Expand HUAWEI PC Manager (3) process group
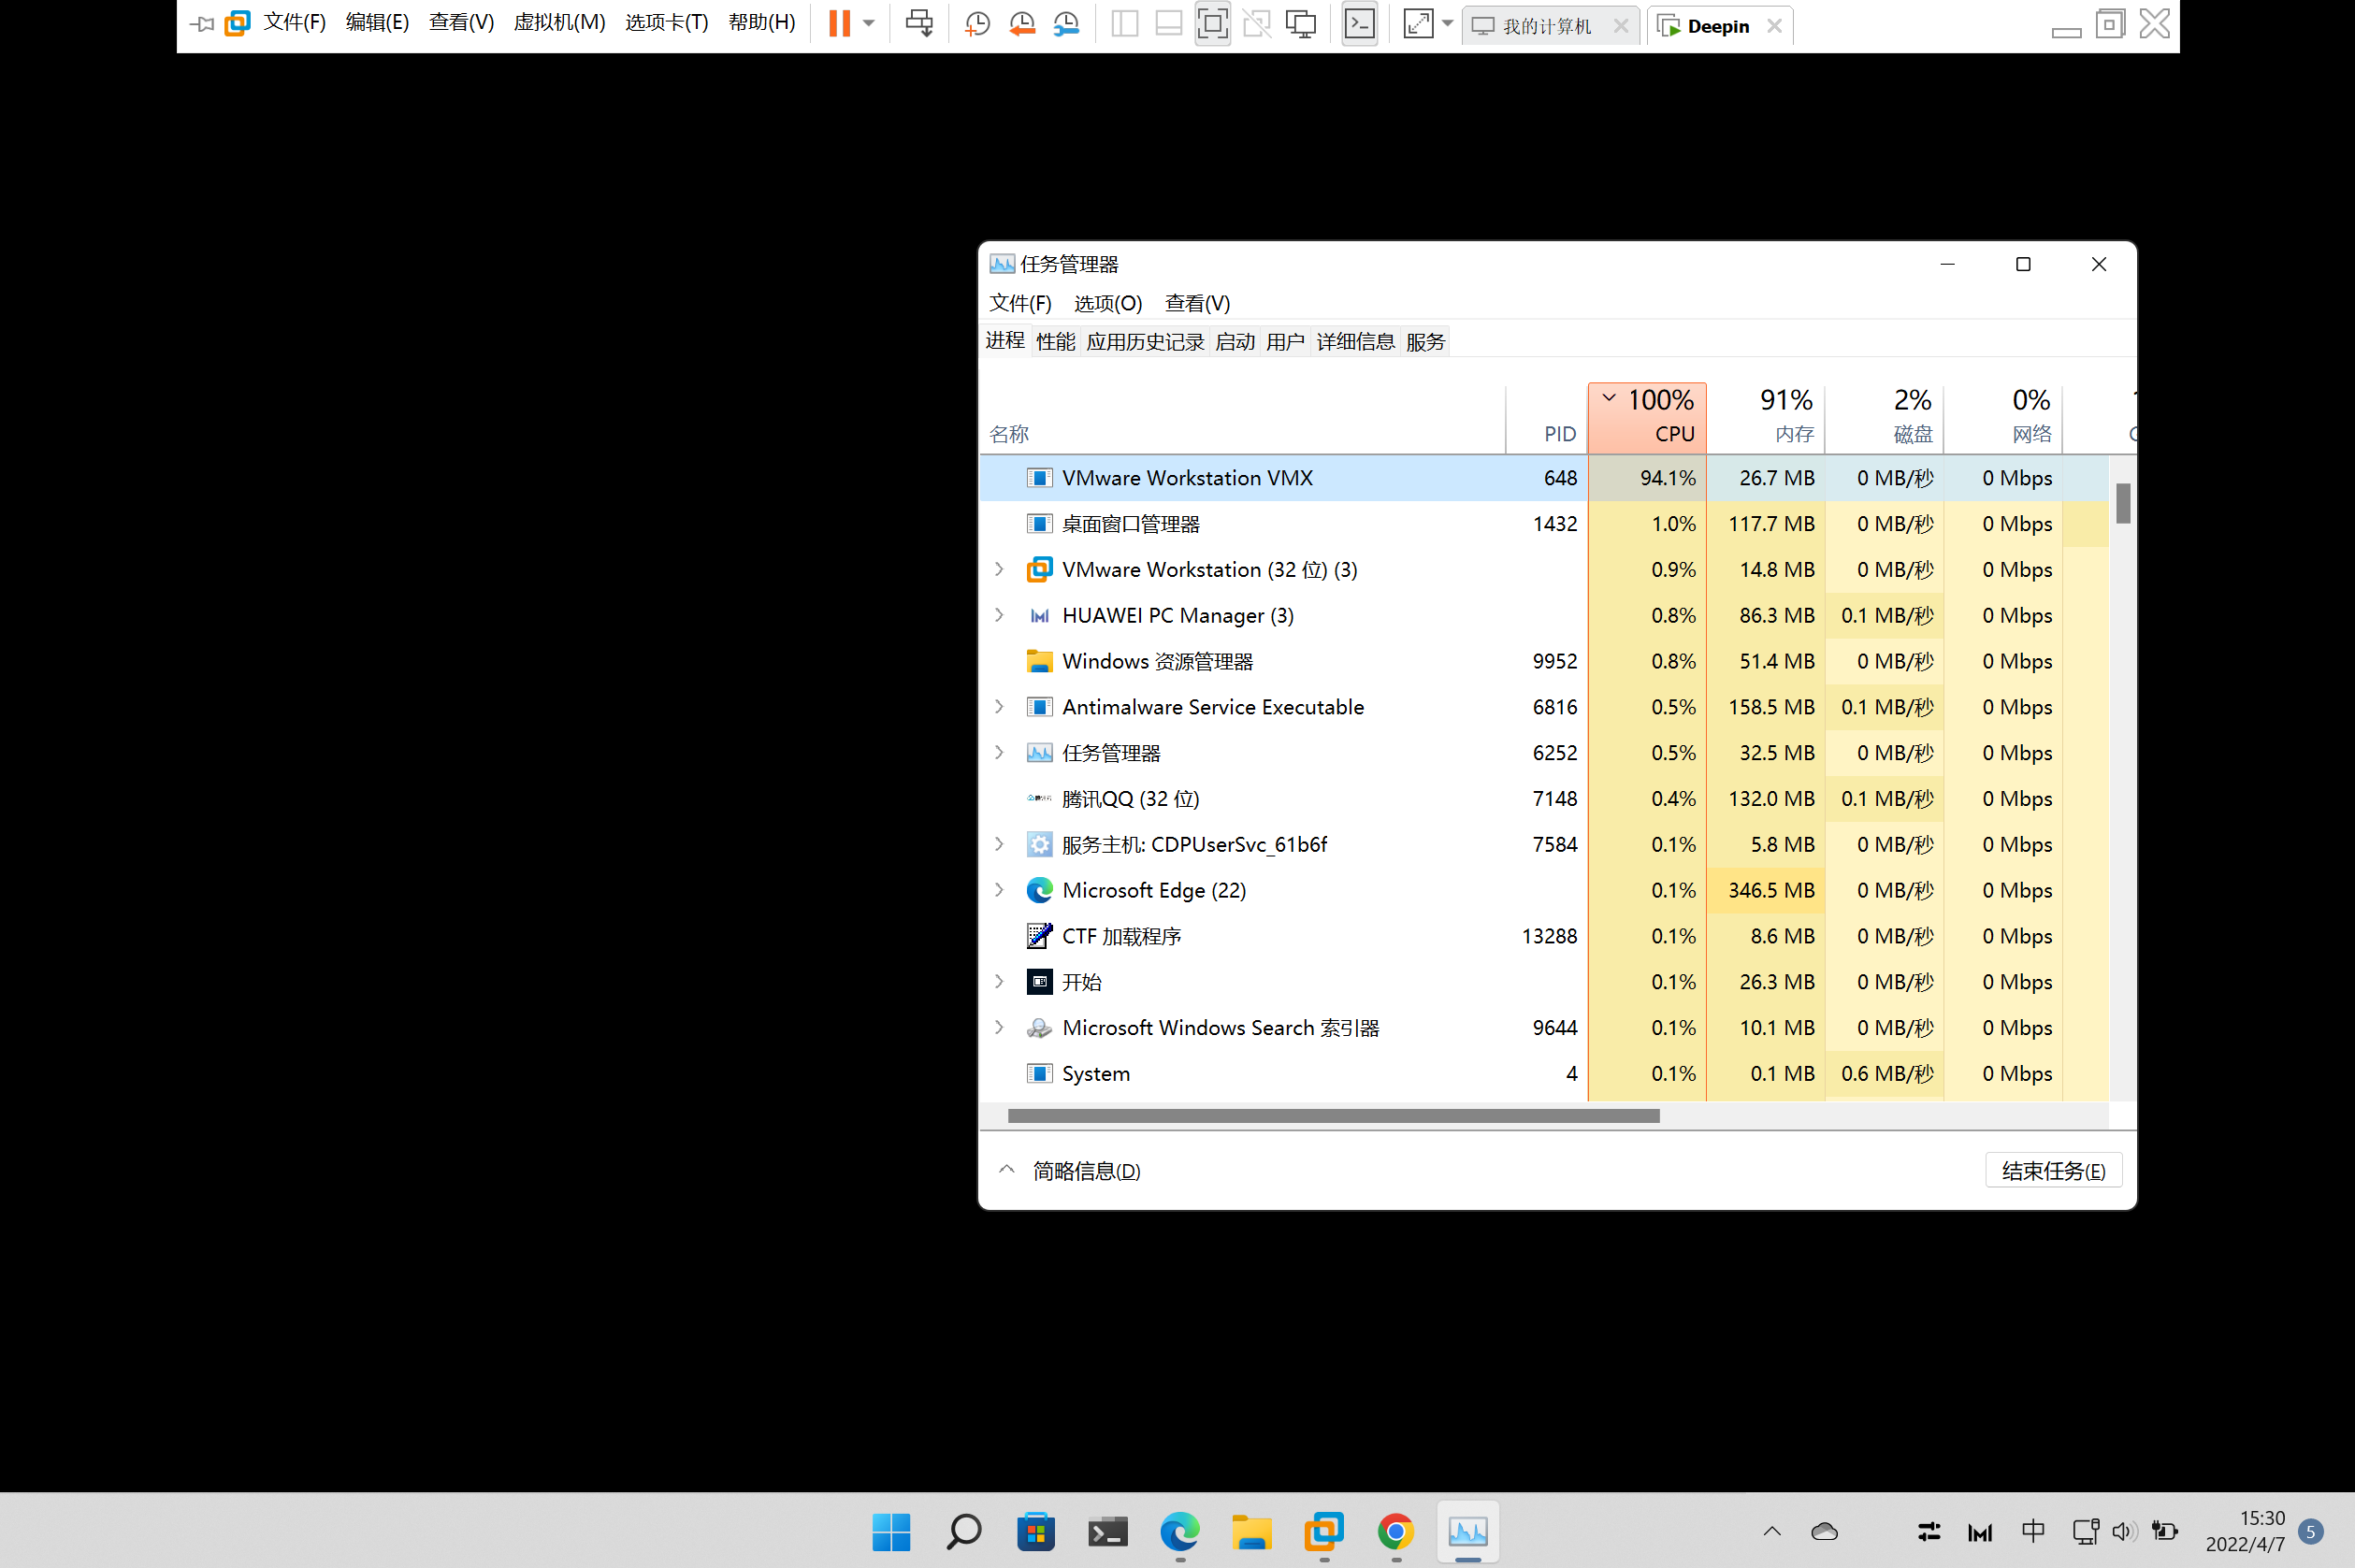The height and width of the screenshot is (1568, 2355). coord(998,615)
